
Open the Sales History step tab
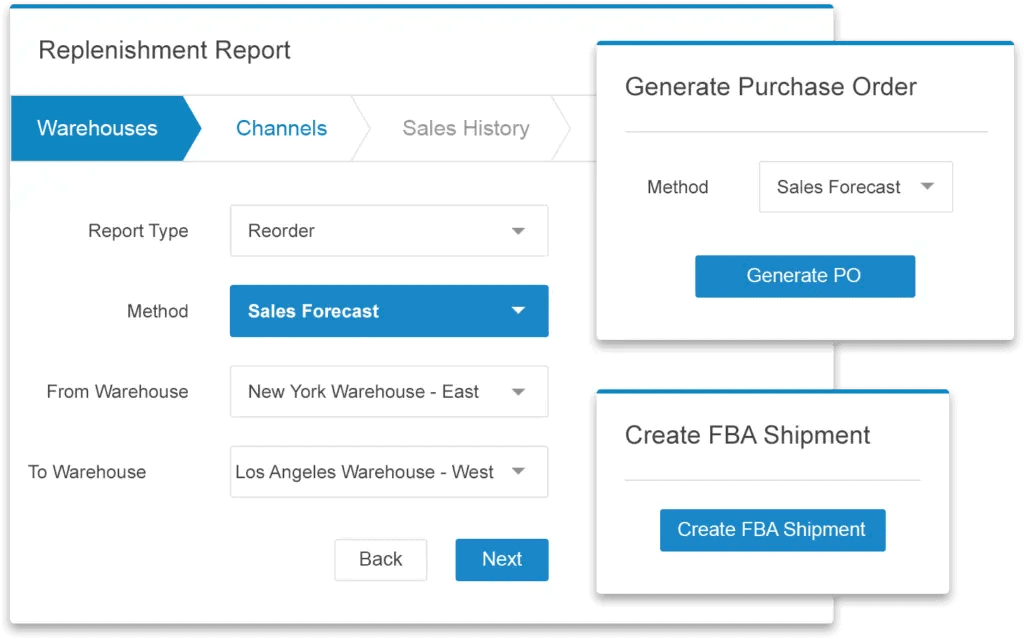coord(466,128)
